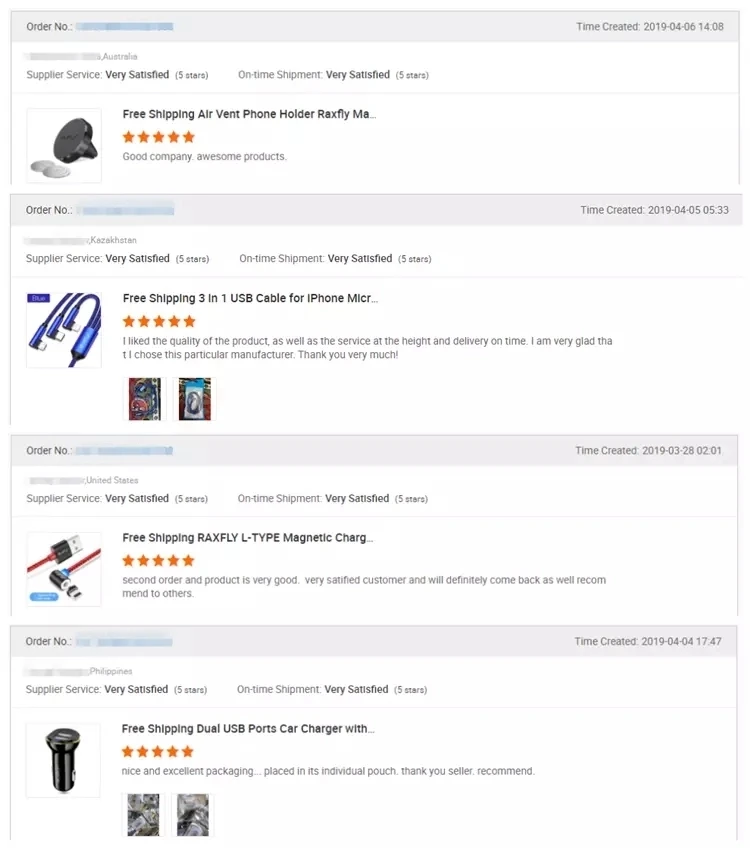Viewport: 750px width, 848px height.
Task: Open Free Shipping 3 in 1 USB Cable title
Action: 250,298
